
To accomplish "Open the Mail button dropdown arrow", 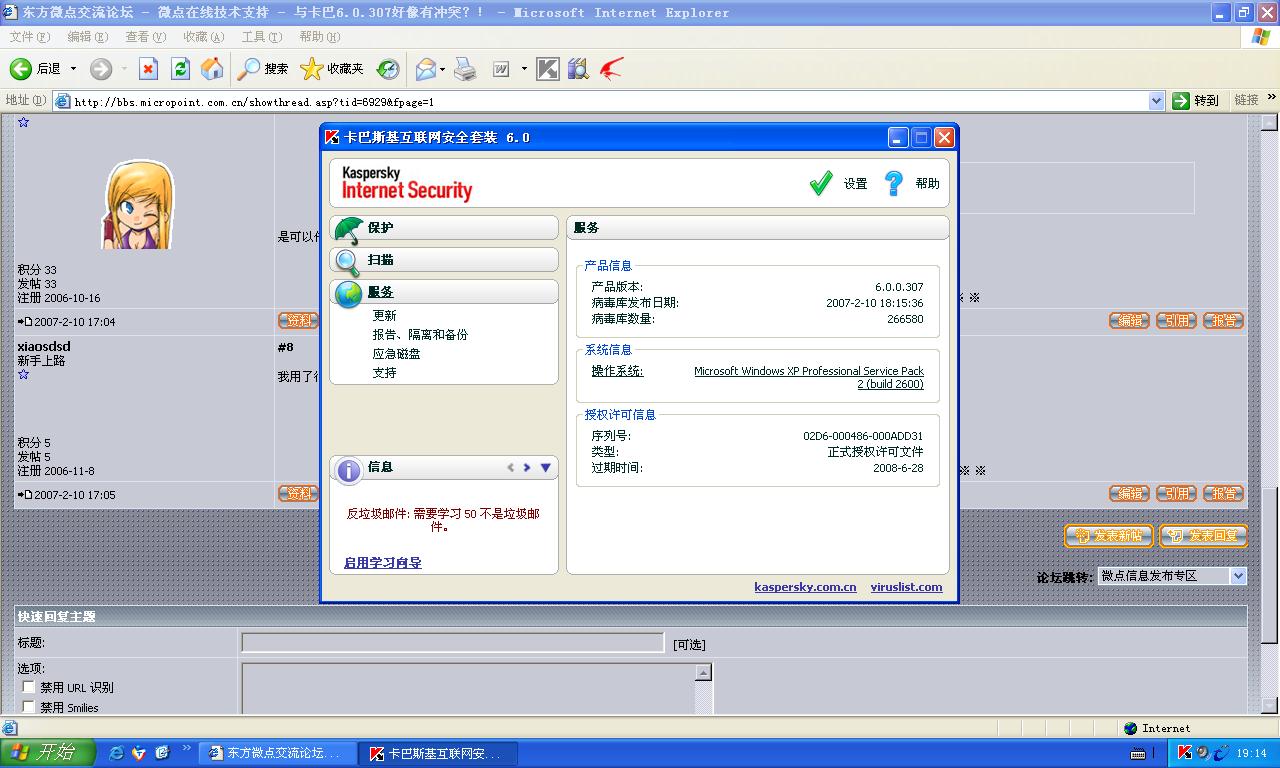I will 443,69.
